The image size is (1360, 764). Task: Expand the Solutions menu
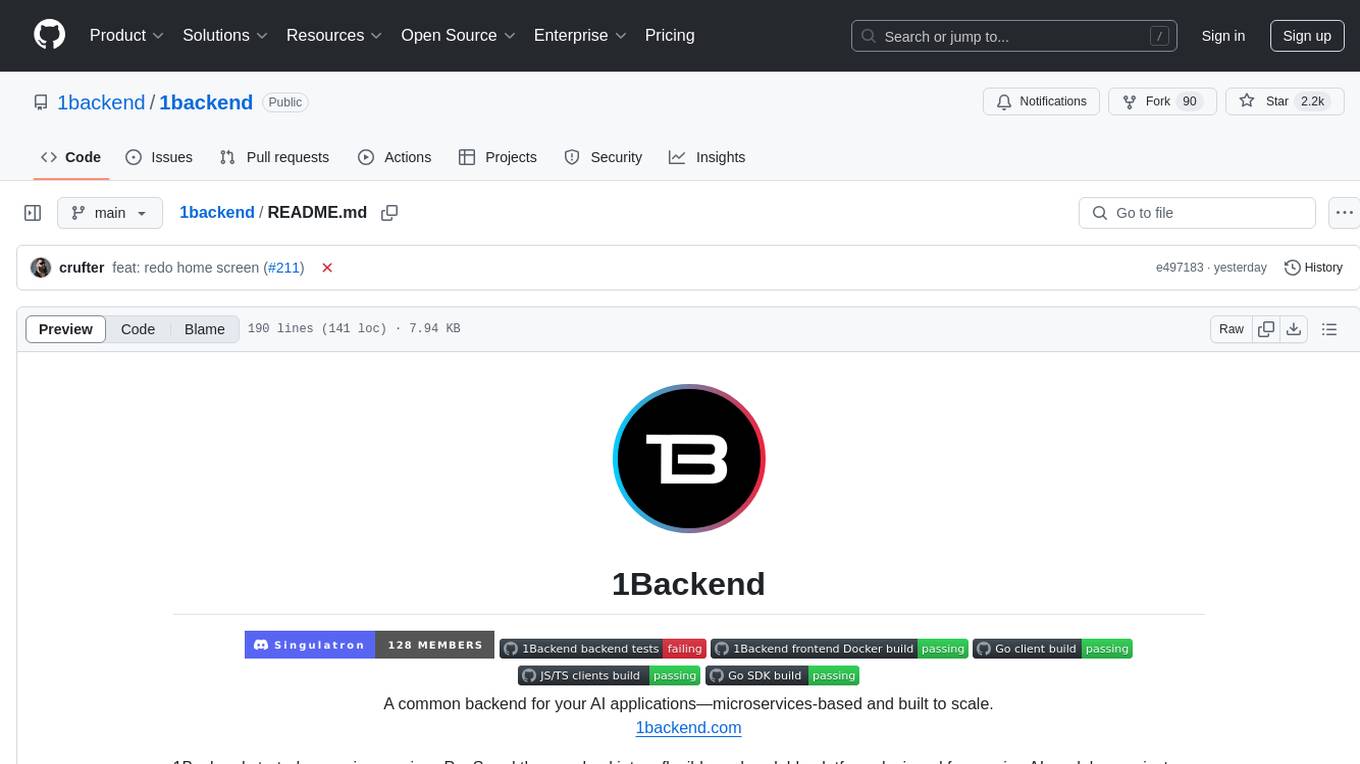(225, 35)
